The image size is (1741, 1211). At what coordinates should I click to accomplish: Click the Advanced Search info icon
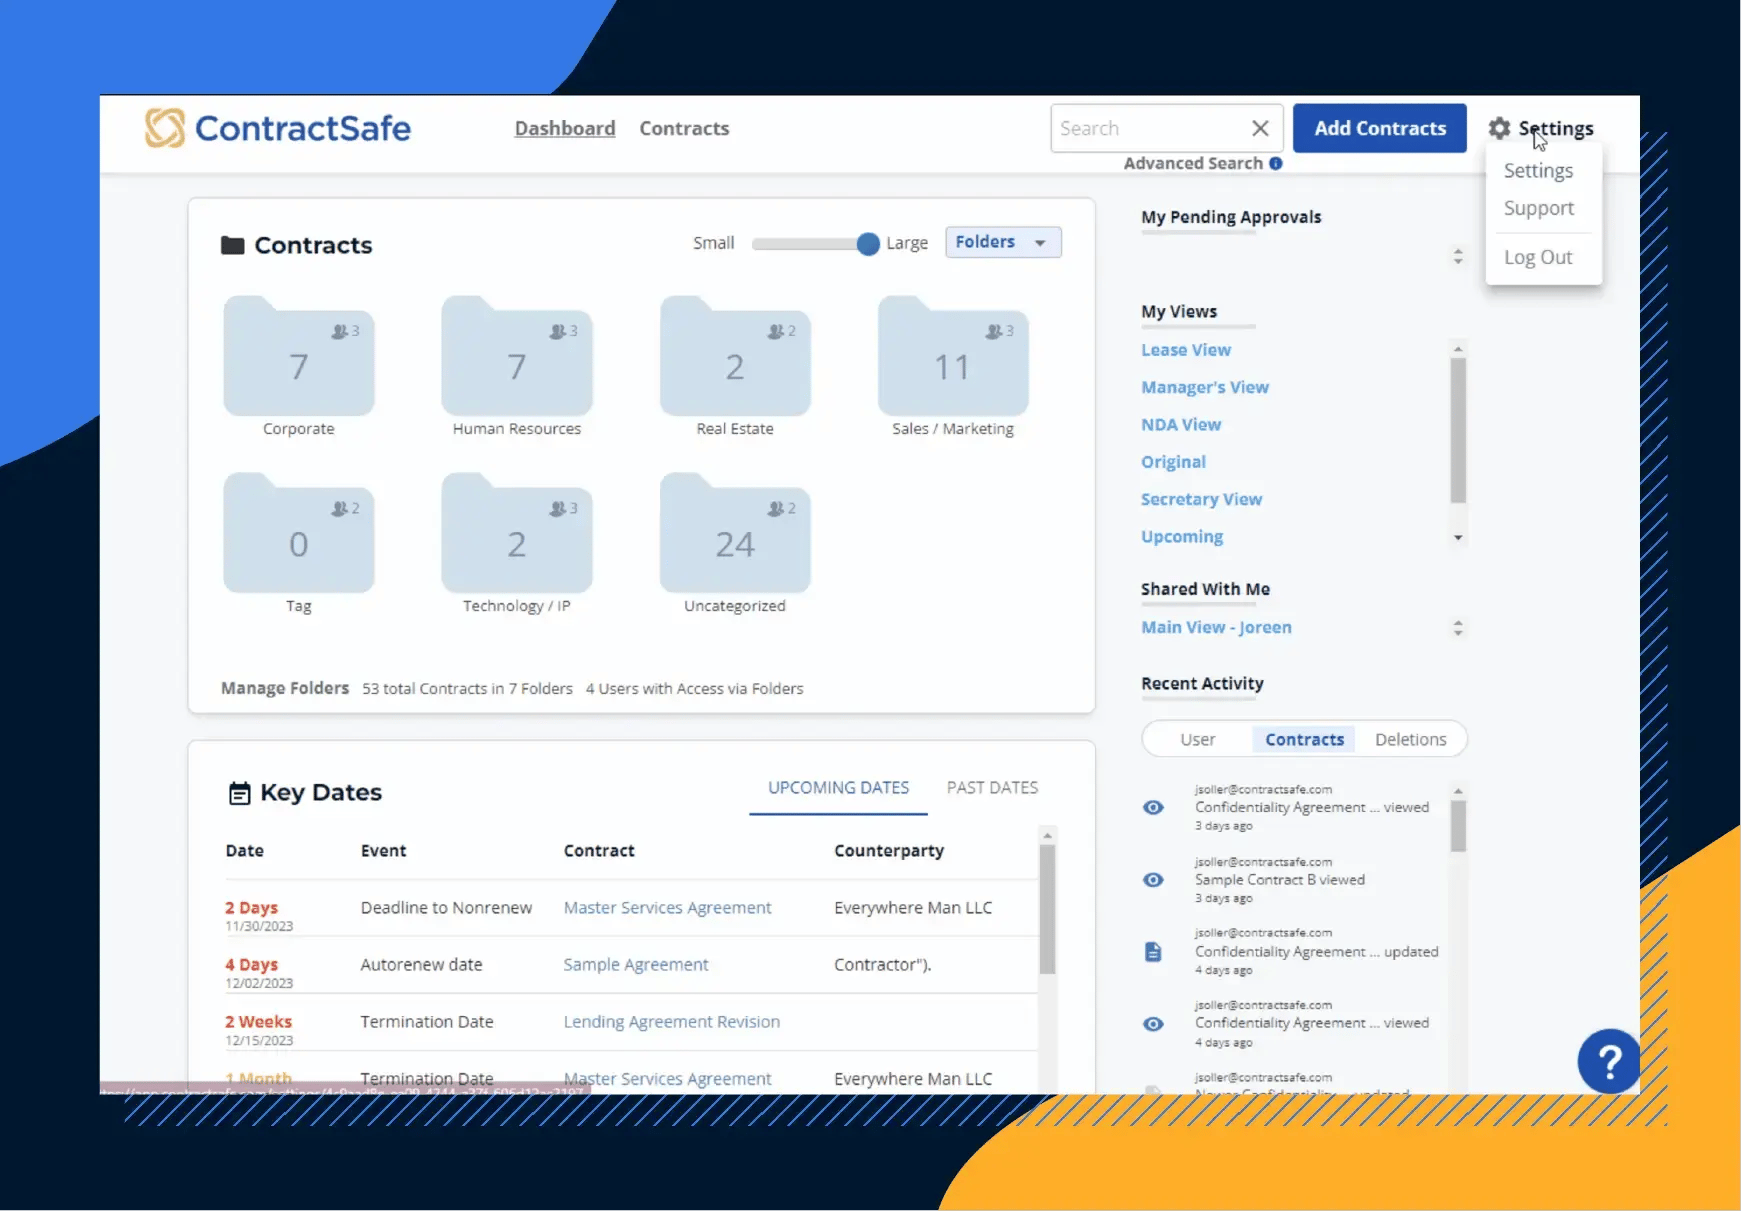tap(1276, 163)
